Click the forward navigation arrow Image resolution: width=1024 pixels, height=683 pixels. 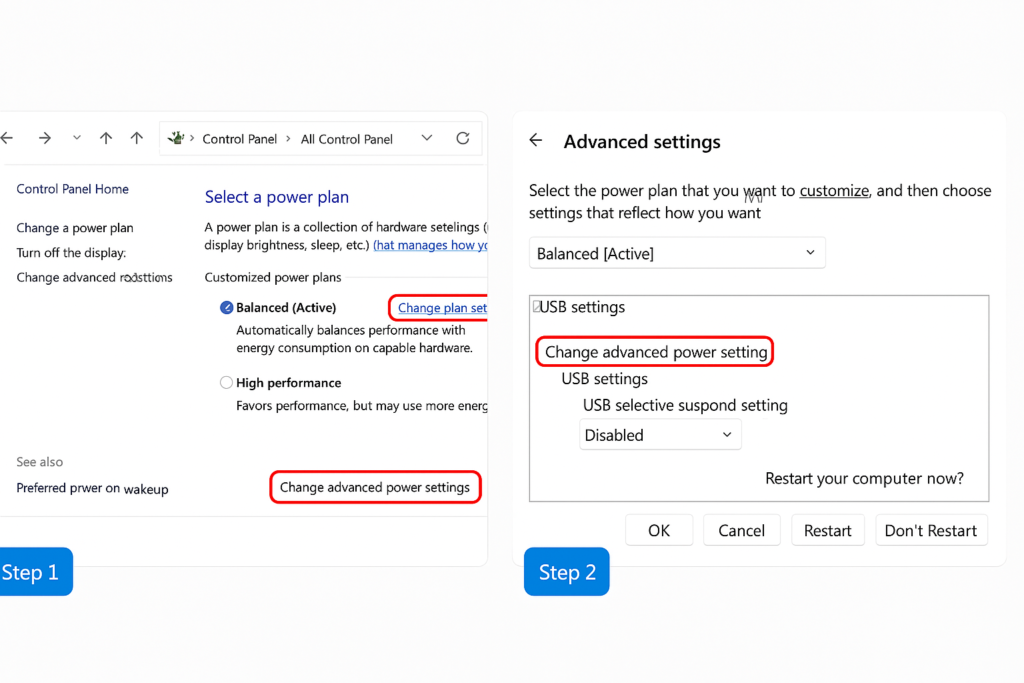[x=44, y=138]
